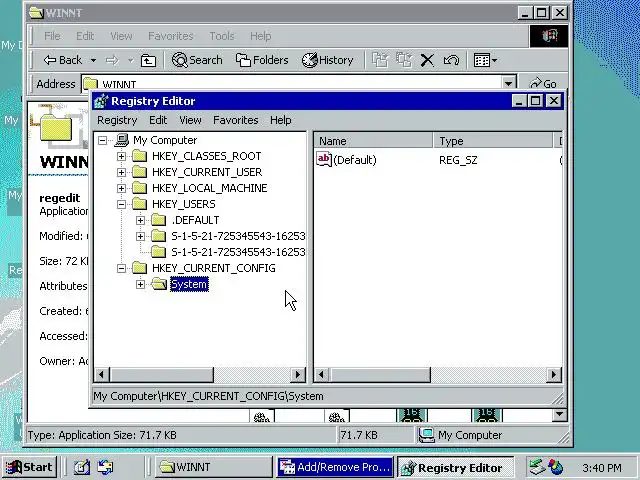The image size is (640, 480).
Task: Click the Registry Editor title bar icon
Action: [x=101, y=101]
